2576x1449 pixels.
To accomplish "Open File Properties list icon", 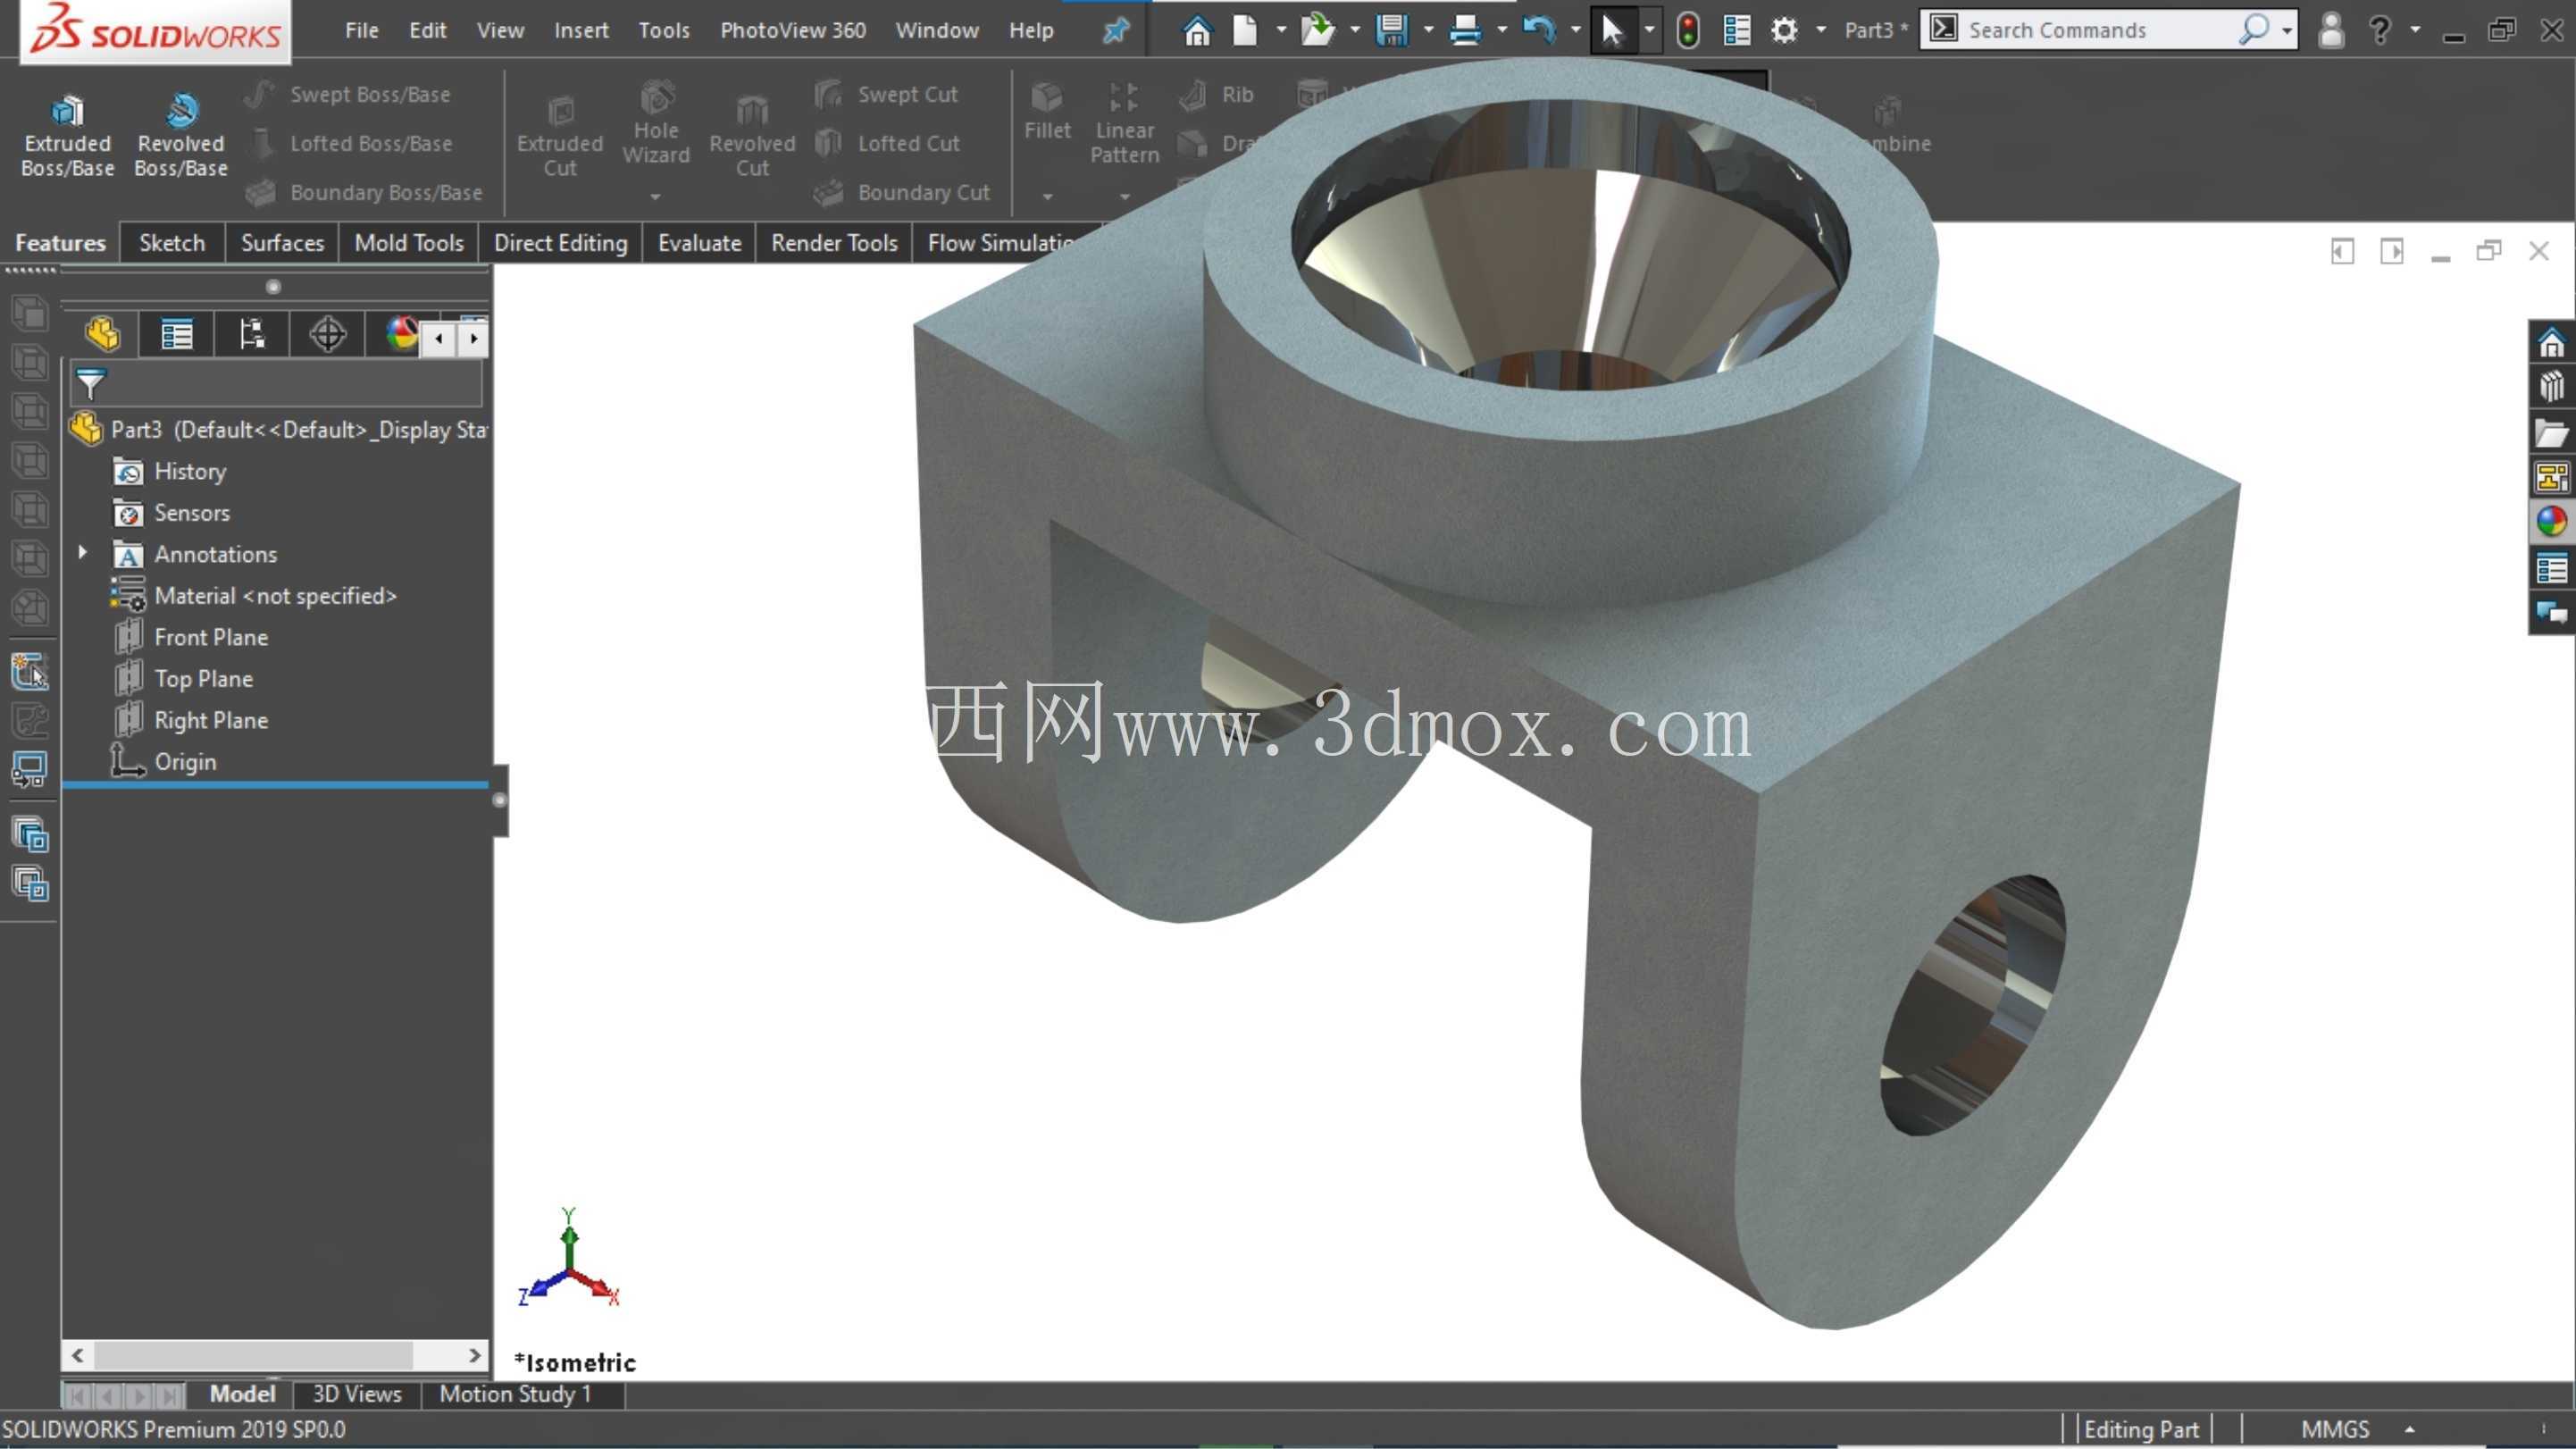I will pyautogui.click(x=1737, y=30).
